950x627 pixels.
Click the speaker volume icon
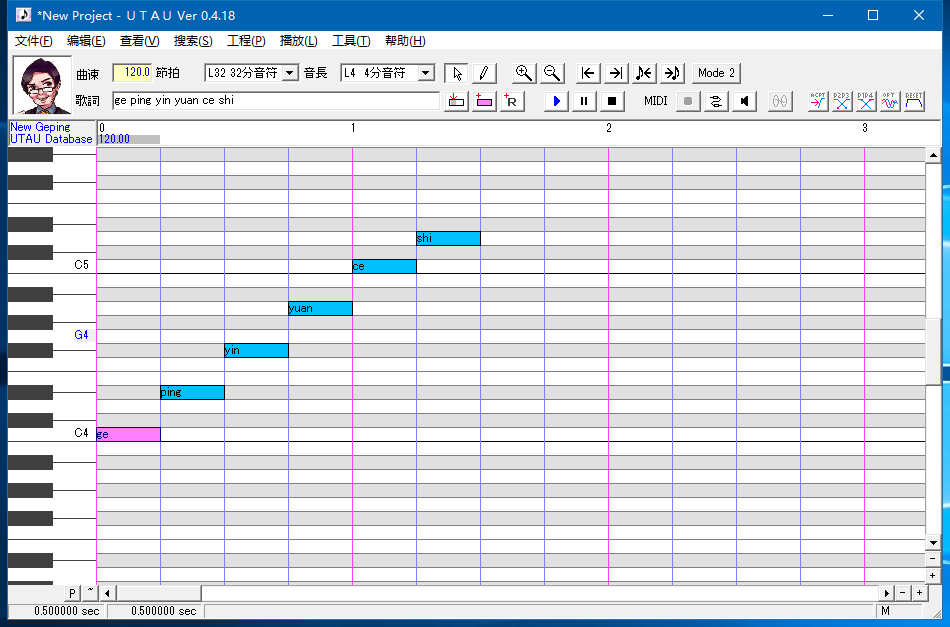pyautogui.click(x=744, y=101)
